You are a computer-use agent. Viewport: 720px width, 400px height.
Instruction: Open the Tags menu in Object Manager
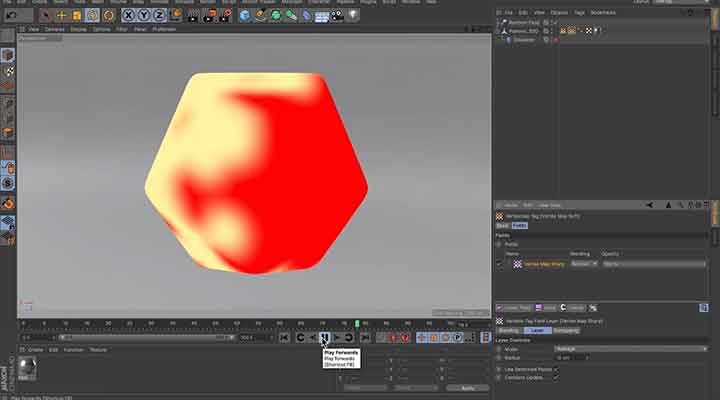click(x=582, y=12)
